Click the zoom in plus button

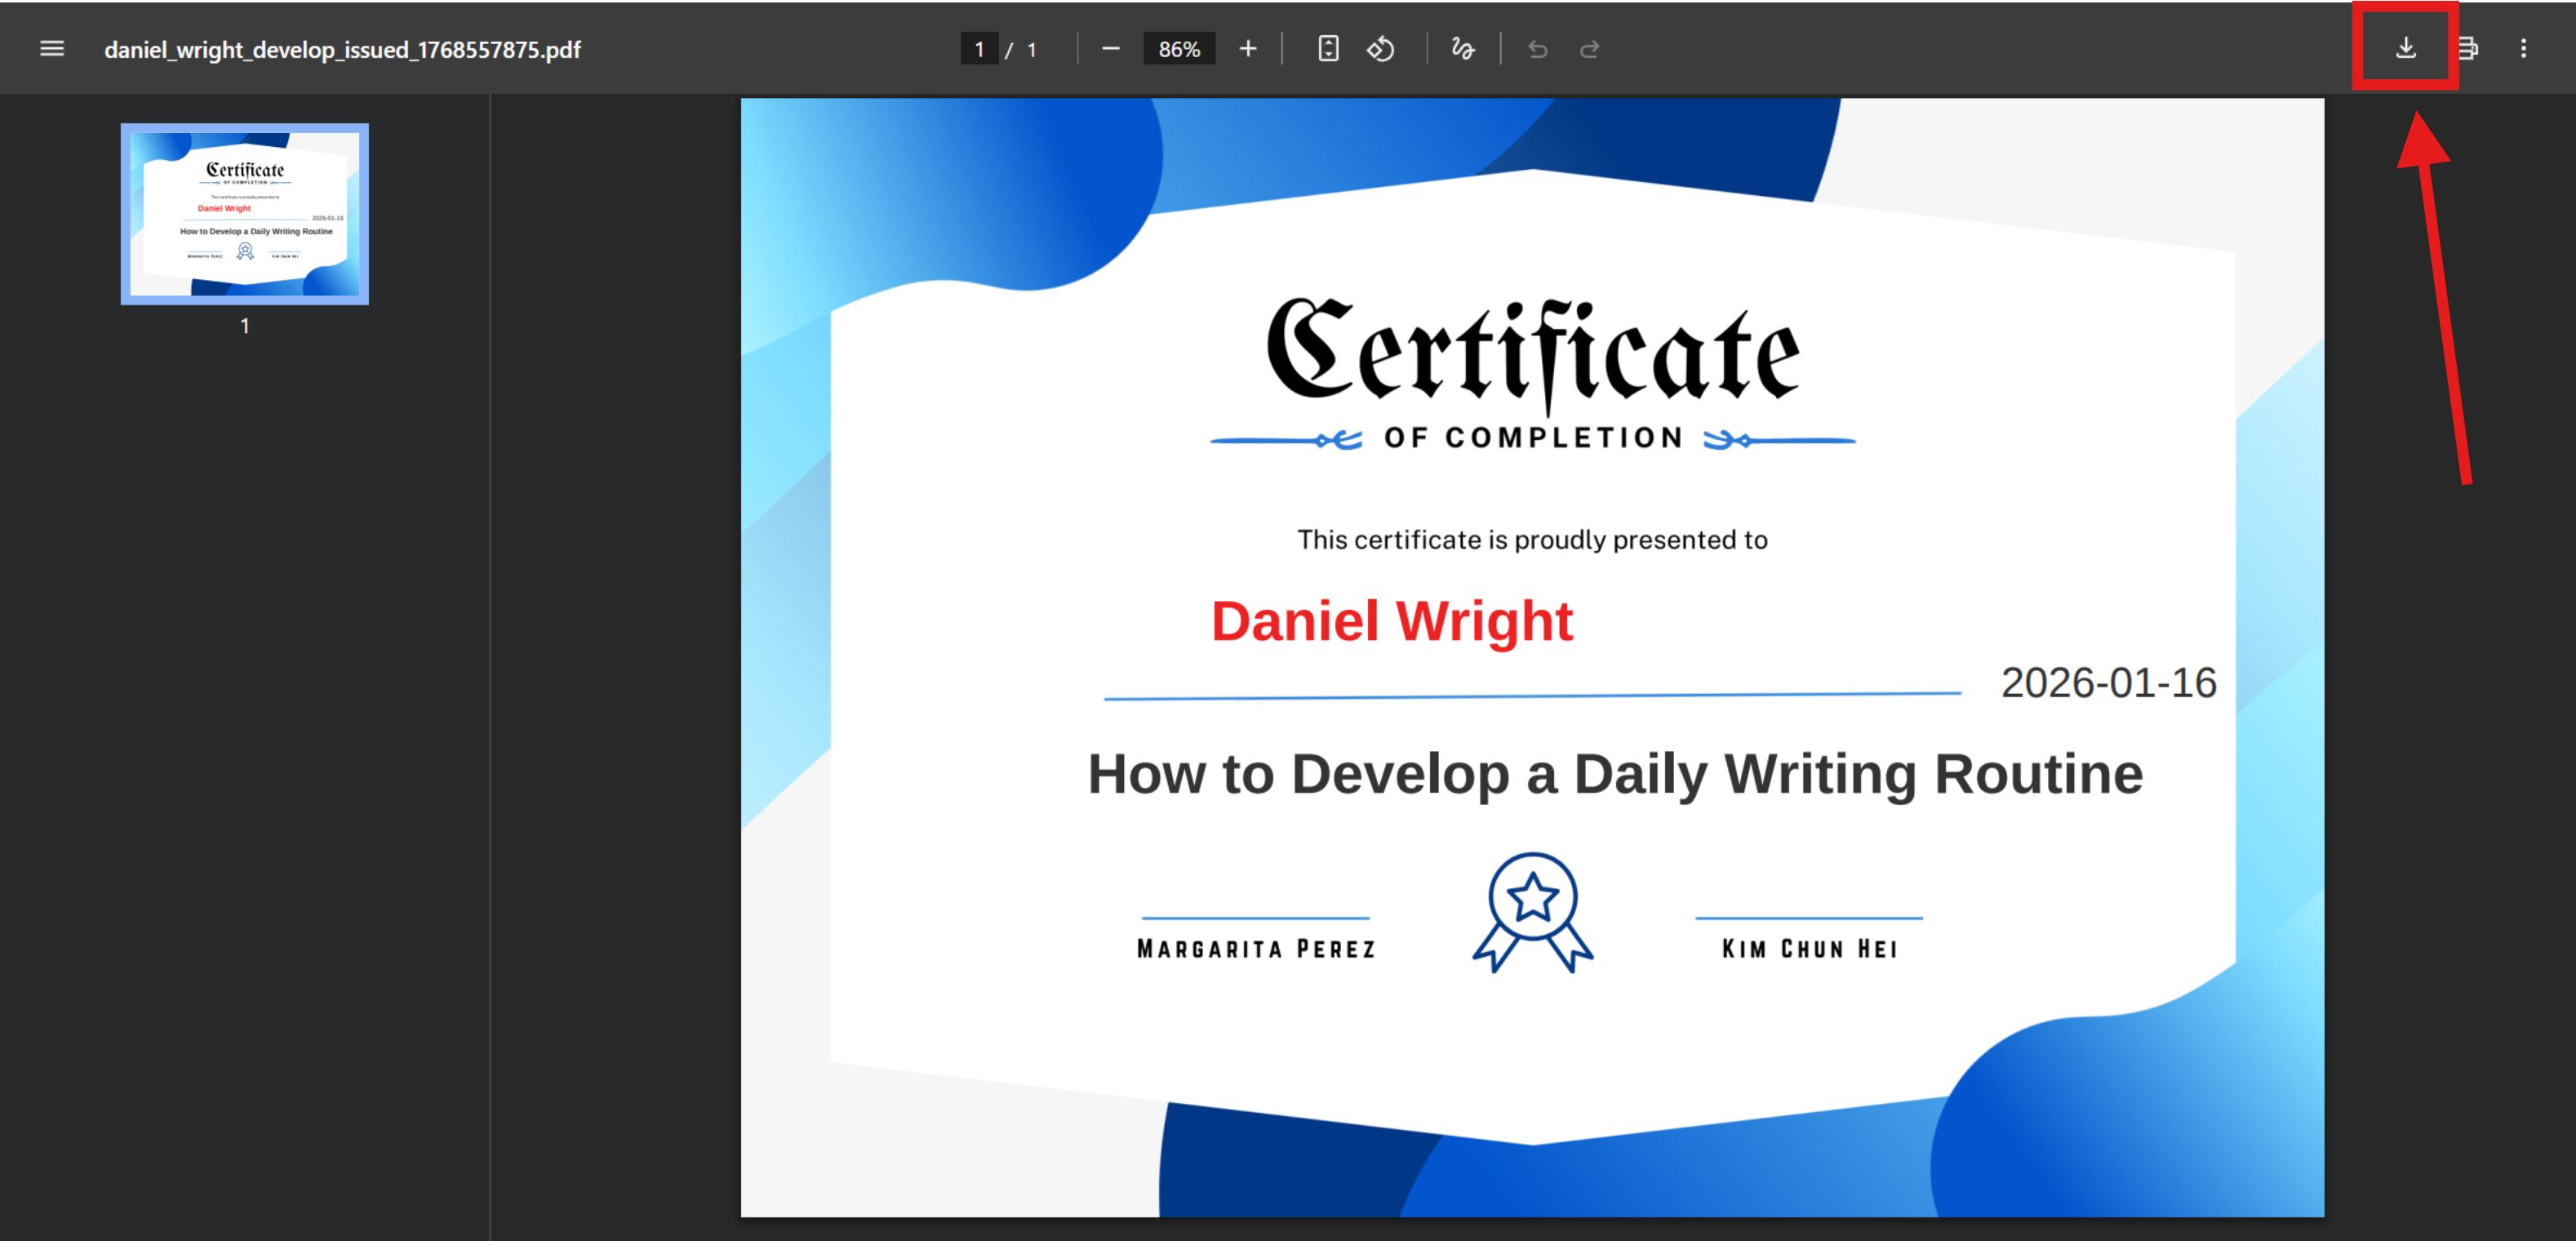(1247, 49)
